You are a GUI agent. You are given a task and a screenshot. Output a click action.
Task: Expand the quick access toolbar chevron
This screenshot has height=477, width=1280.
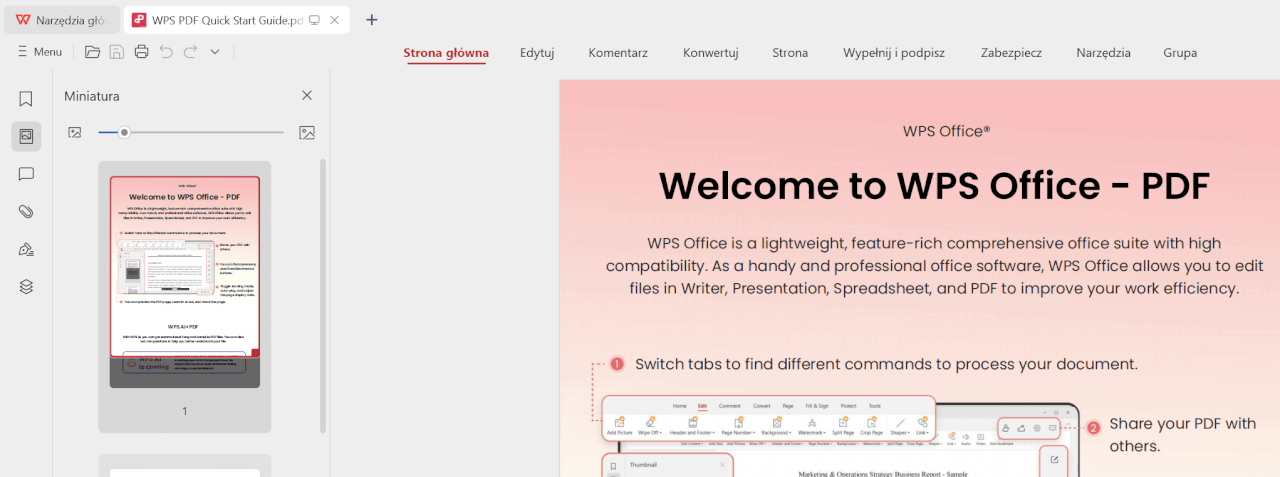click(214, 52)
